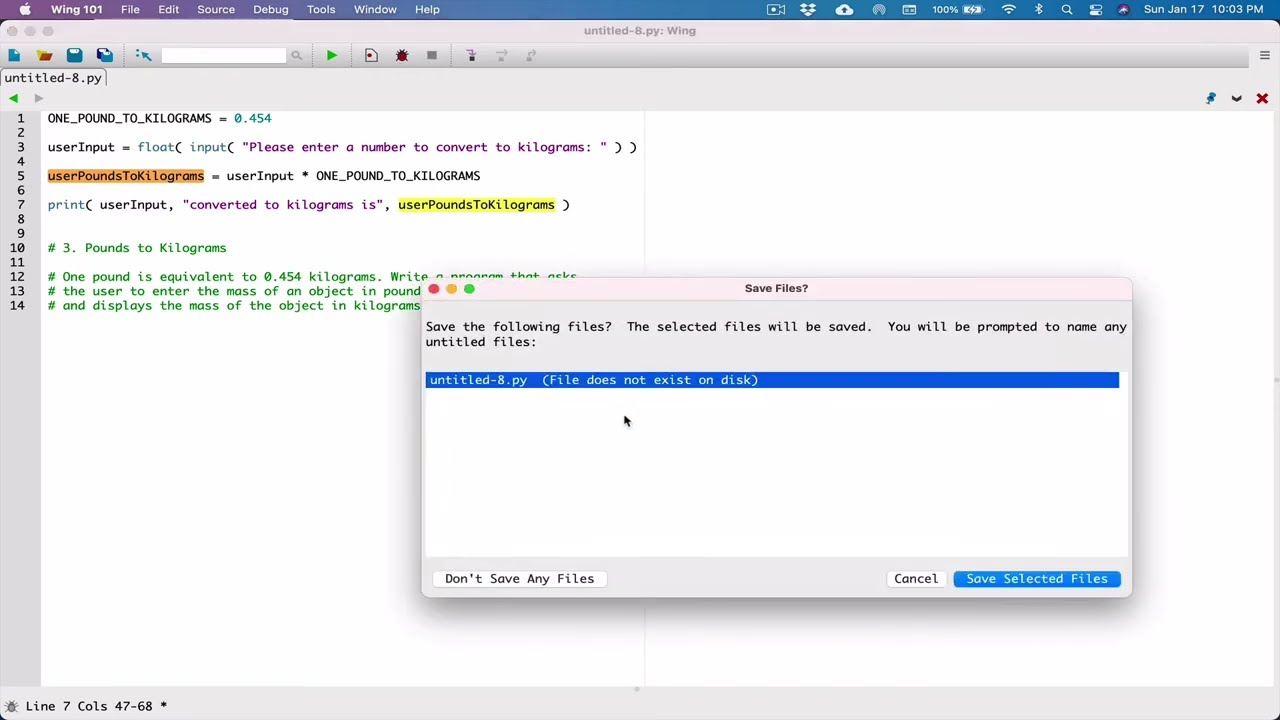The image size is (1280, 720).
Task: Open the editor tab options chevron
Action: (x=1237, y=98)
